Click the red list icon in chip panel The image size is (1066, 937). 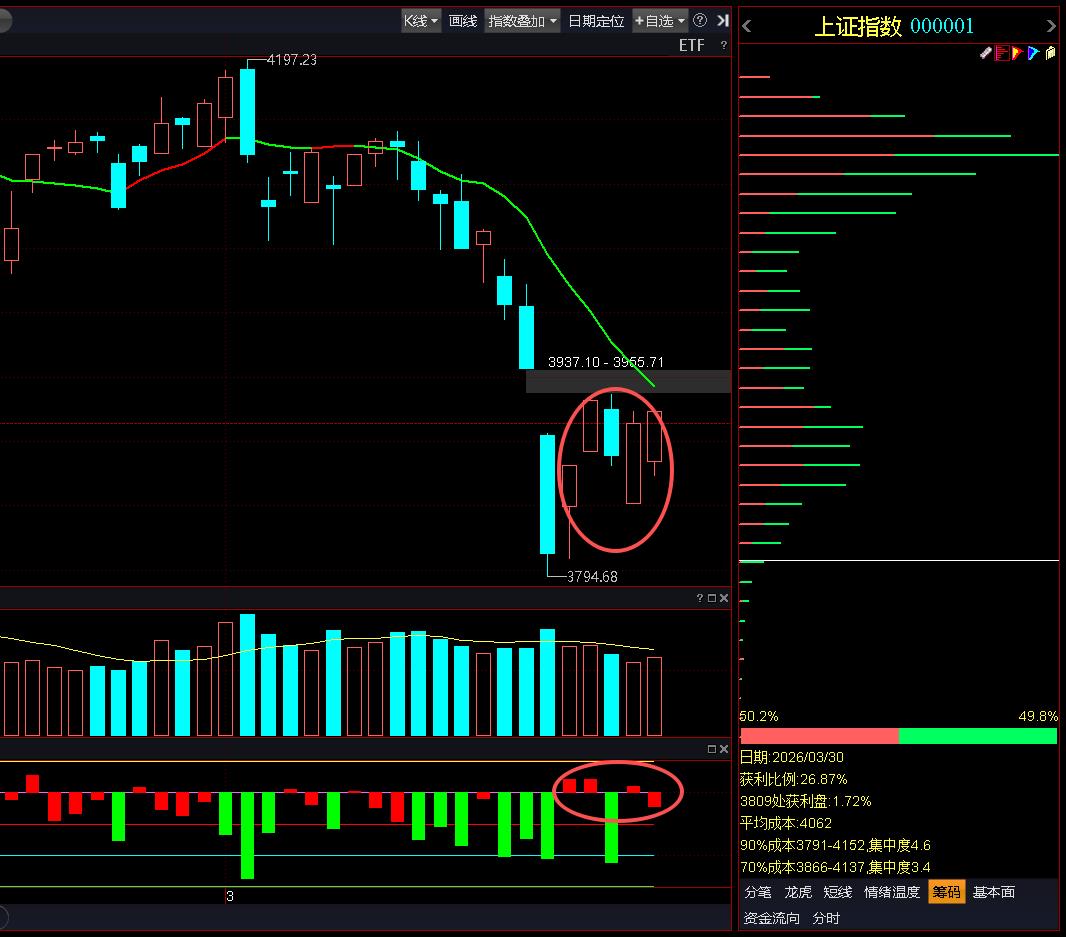1001,53
